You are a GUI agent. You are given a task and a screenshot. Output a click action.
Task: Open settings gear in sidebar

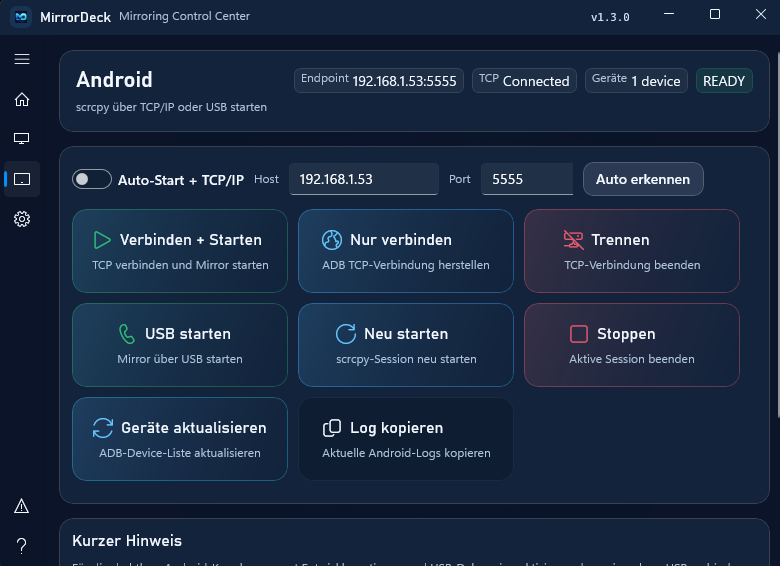[x=22, y=219]
